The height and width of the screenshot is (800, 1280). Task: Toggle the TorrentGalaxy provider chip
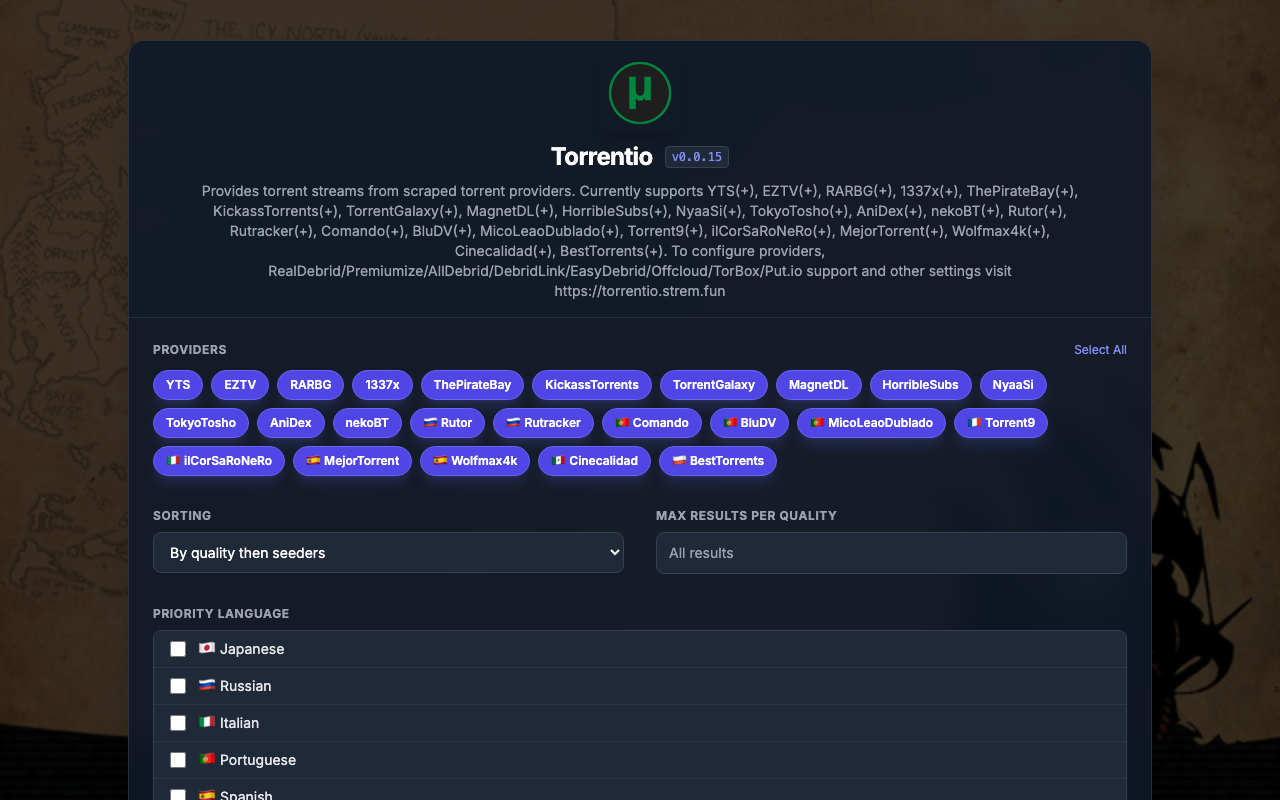[714, 385]
